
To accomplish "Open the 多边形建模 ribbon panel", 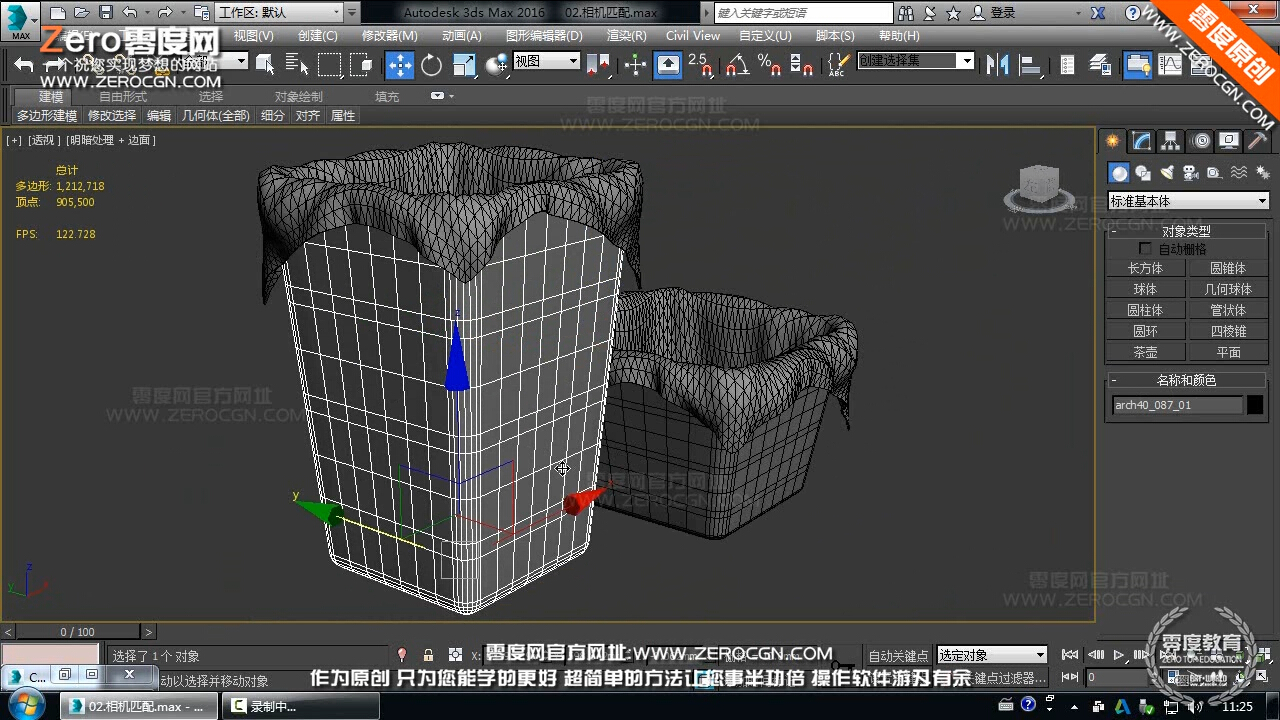I will [x=47, y=116].
